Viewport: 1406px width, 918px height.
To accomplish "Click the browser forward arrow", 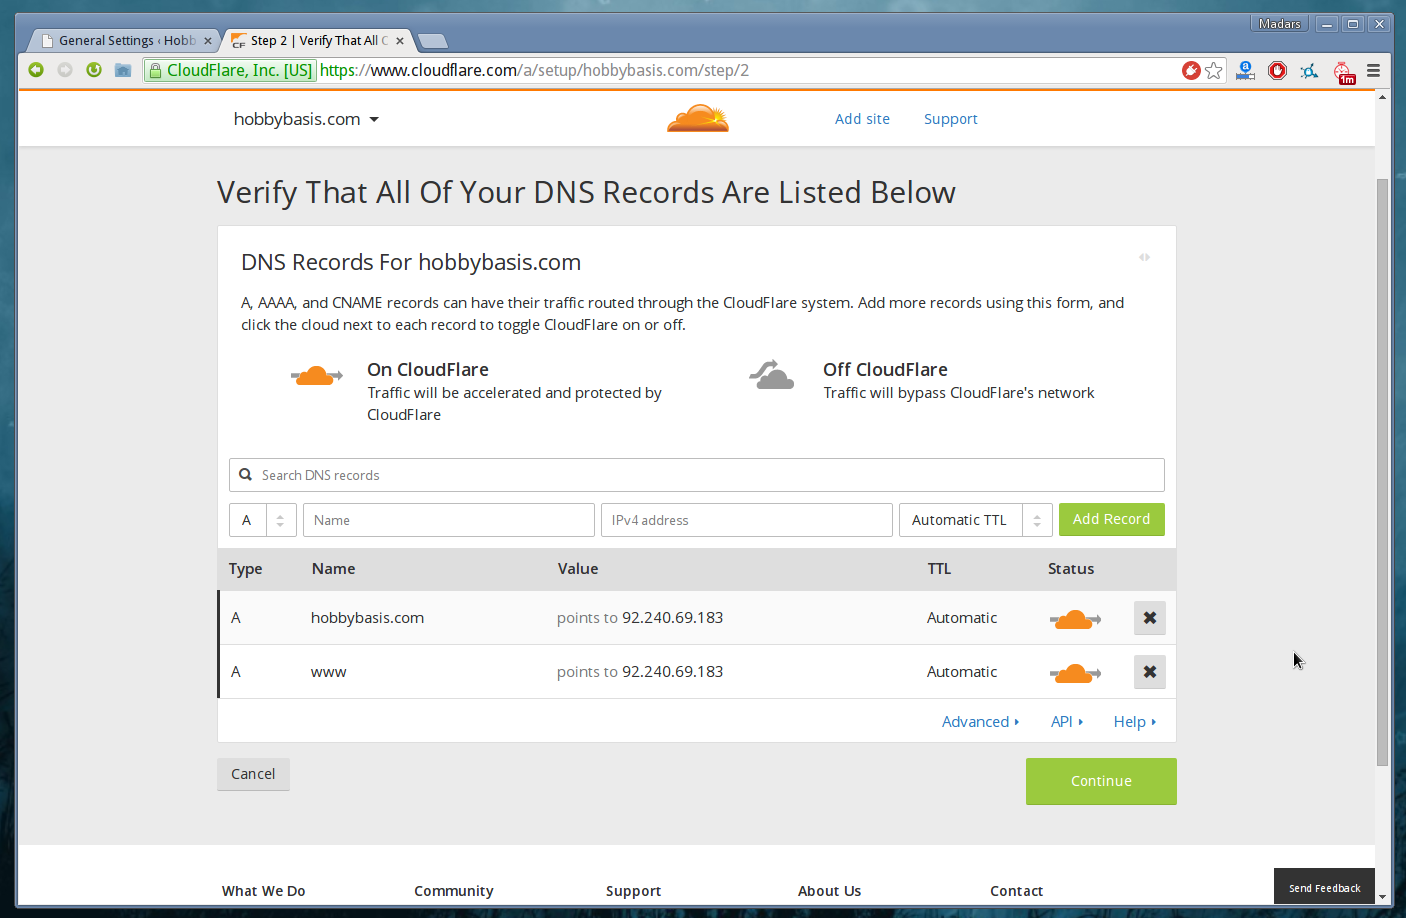I will coord(65,70).
